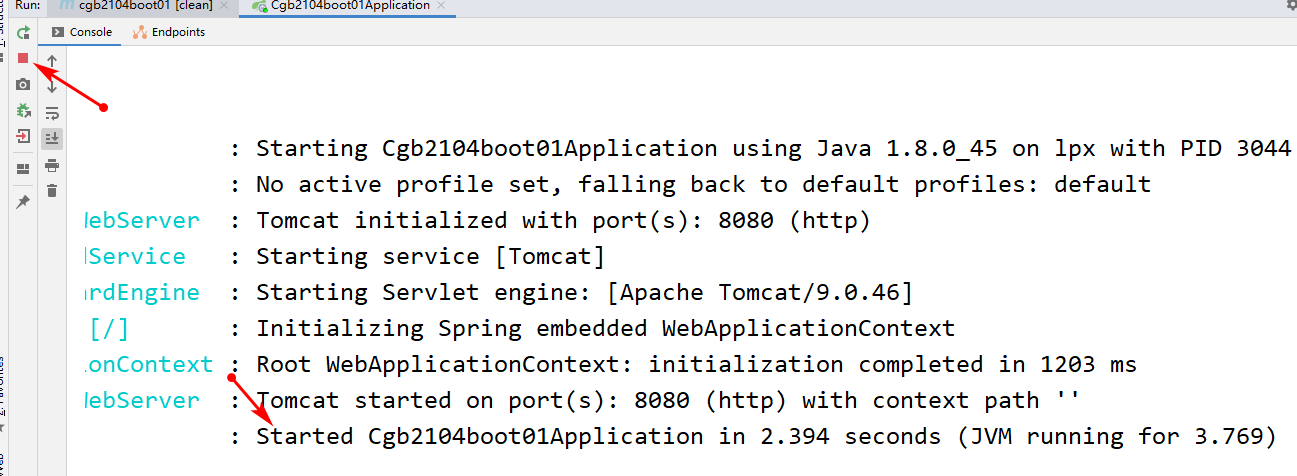Click the camera icon to dump threads
The image size is (1297, 476).
23,84
